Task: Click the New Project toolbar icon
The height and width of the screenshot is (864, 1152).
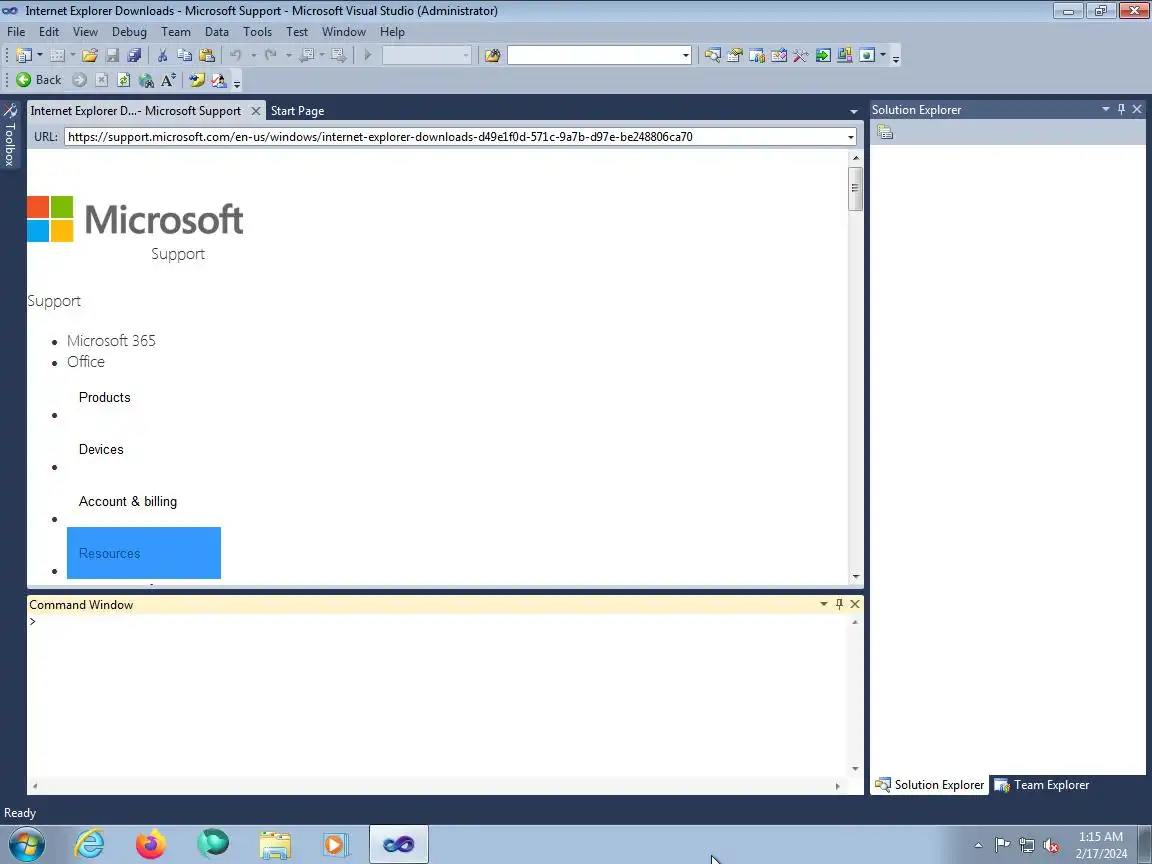Action: 24,55
